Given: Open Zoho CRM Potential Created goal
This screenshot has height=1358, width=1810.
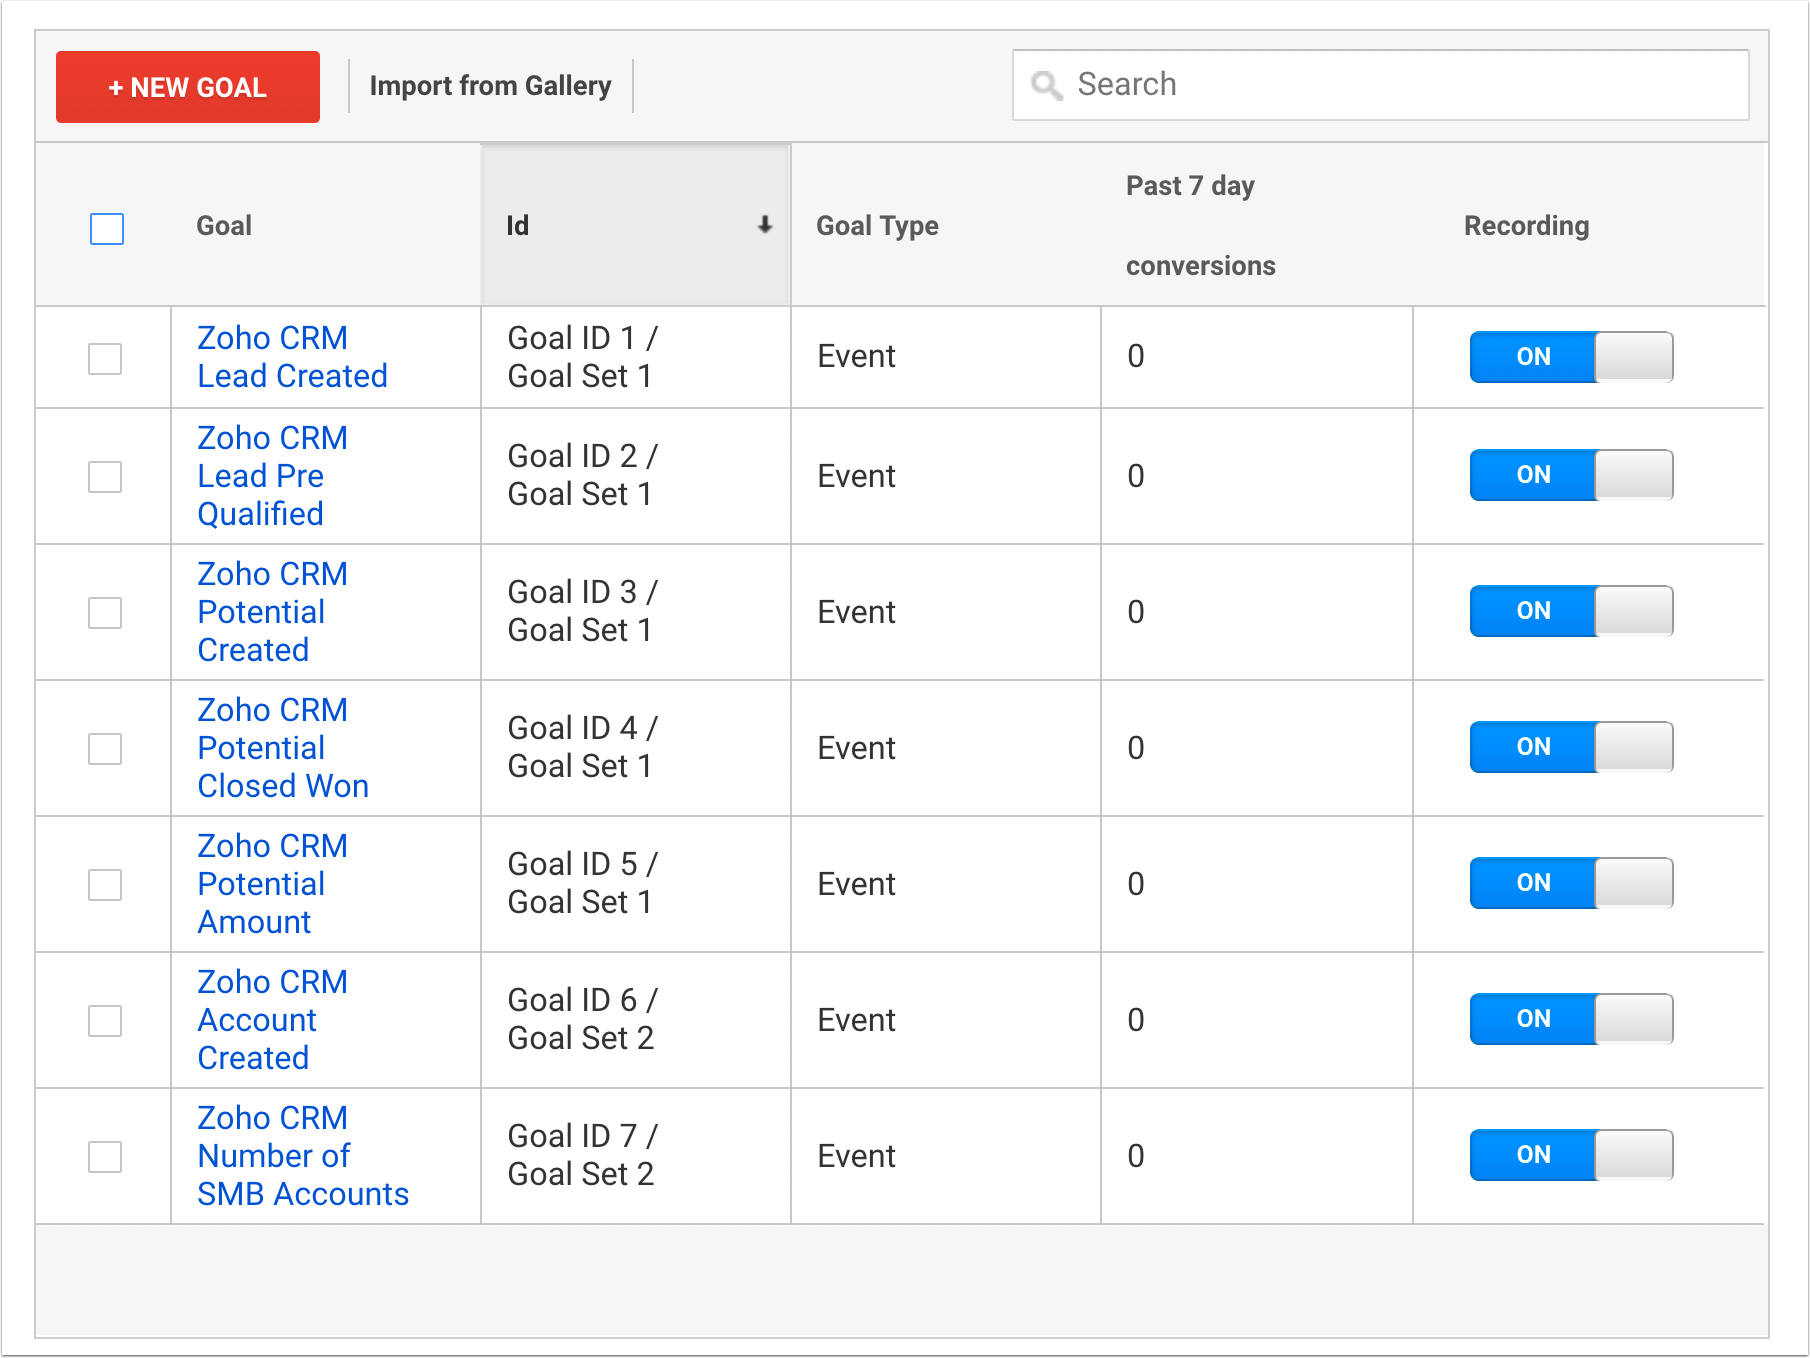Looking at the screenshot, I should click(272, 612).
